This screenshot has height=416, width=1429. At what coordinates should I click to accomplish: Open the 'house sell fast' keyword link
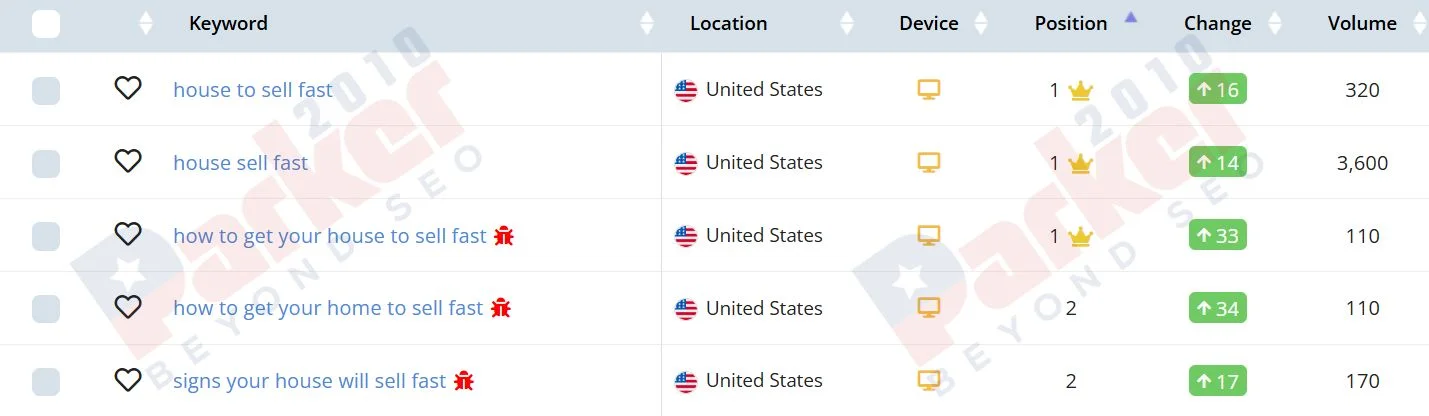(x=241, y=163)
